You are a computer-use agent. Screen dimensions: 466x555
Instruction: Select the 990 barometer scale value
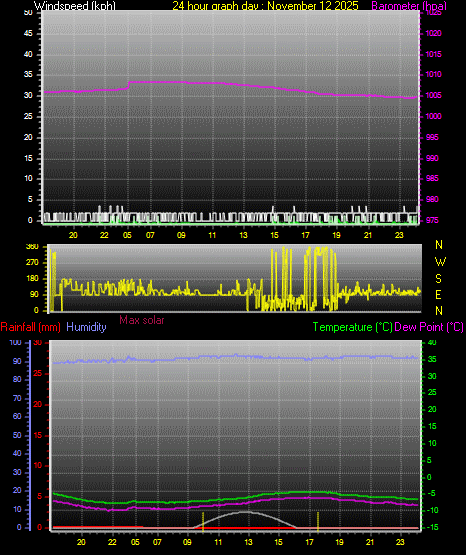pos(432,158)
